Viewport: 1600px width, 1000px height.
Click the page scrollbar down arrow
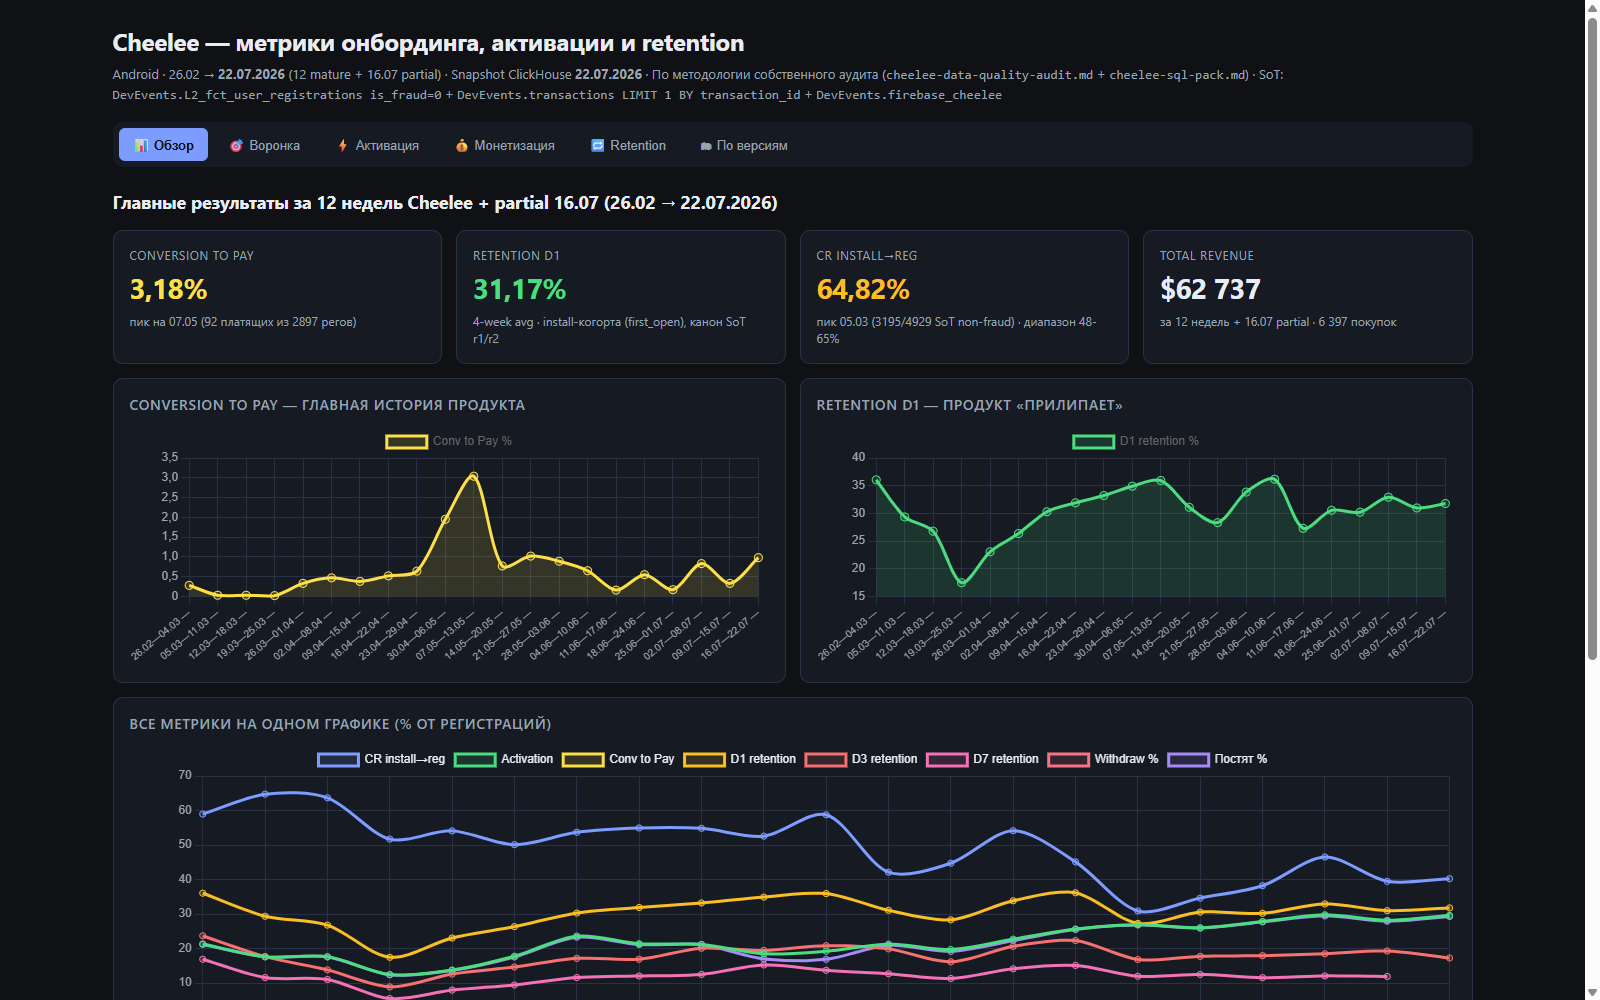[1592, 992]
